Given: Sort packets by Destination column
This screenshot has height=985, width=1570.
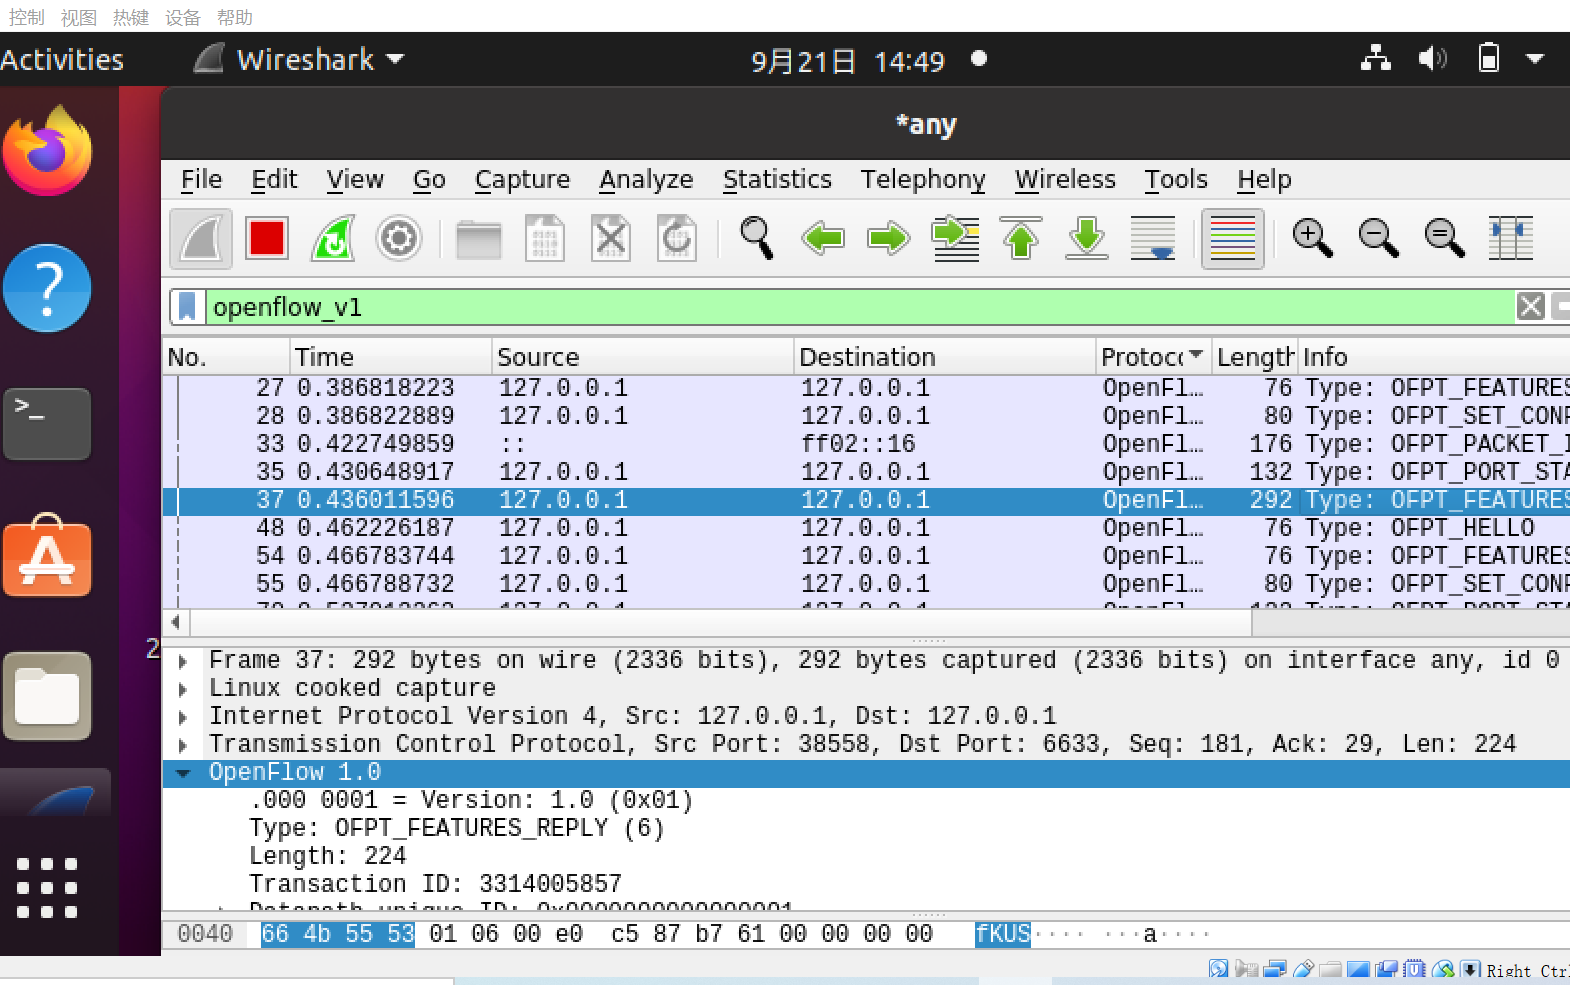Looking at the screenshot, I should (x=945, y=357).
